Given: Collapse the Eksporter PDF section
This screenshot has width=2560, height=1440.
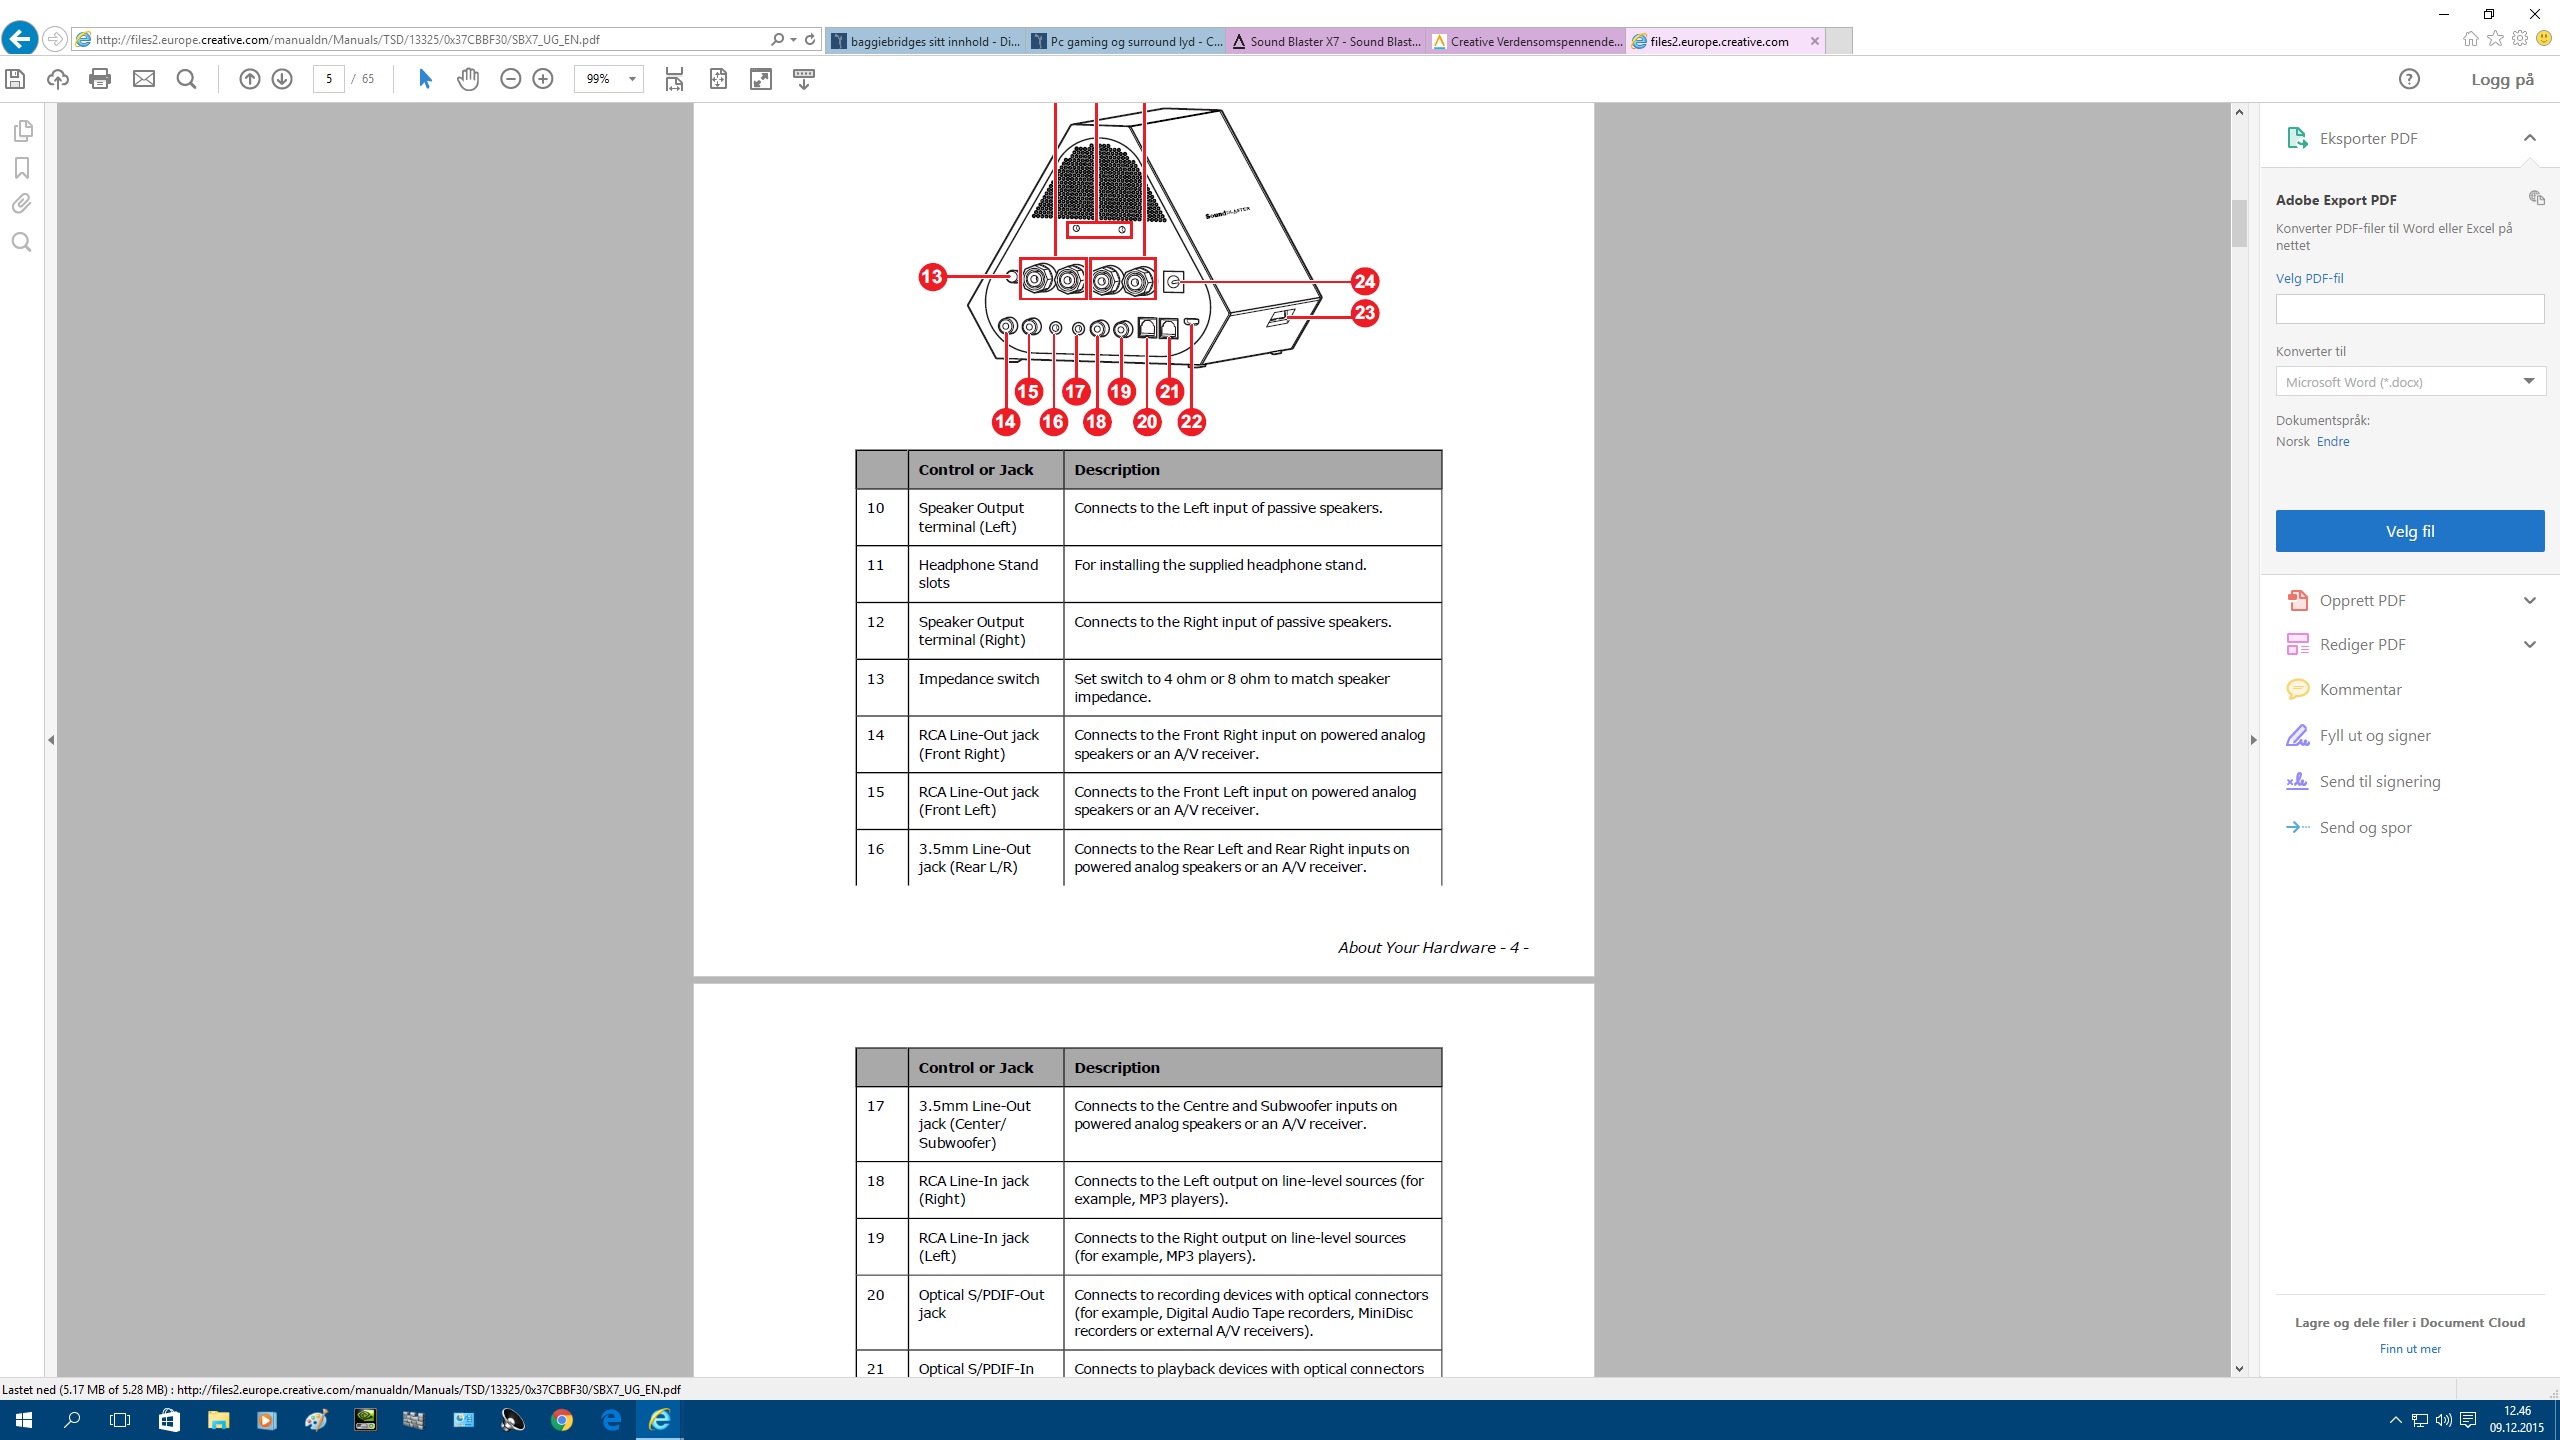Looking at the screenshot, I should click(x=2529, y=138).
